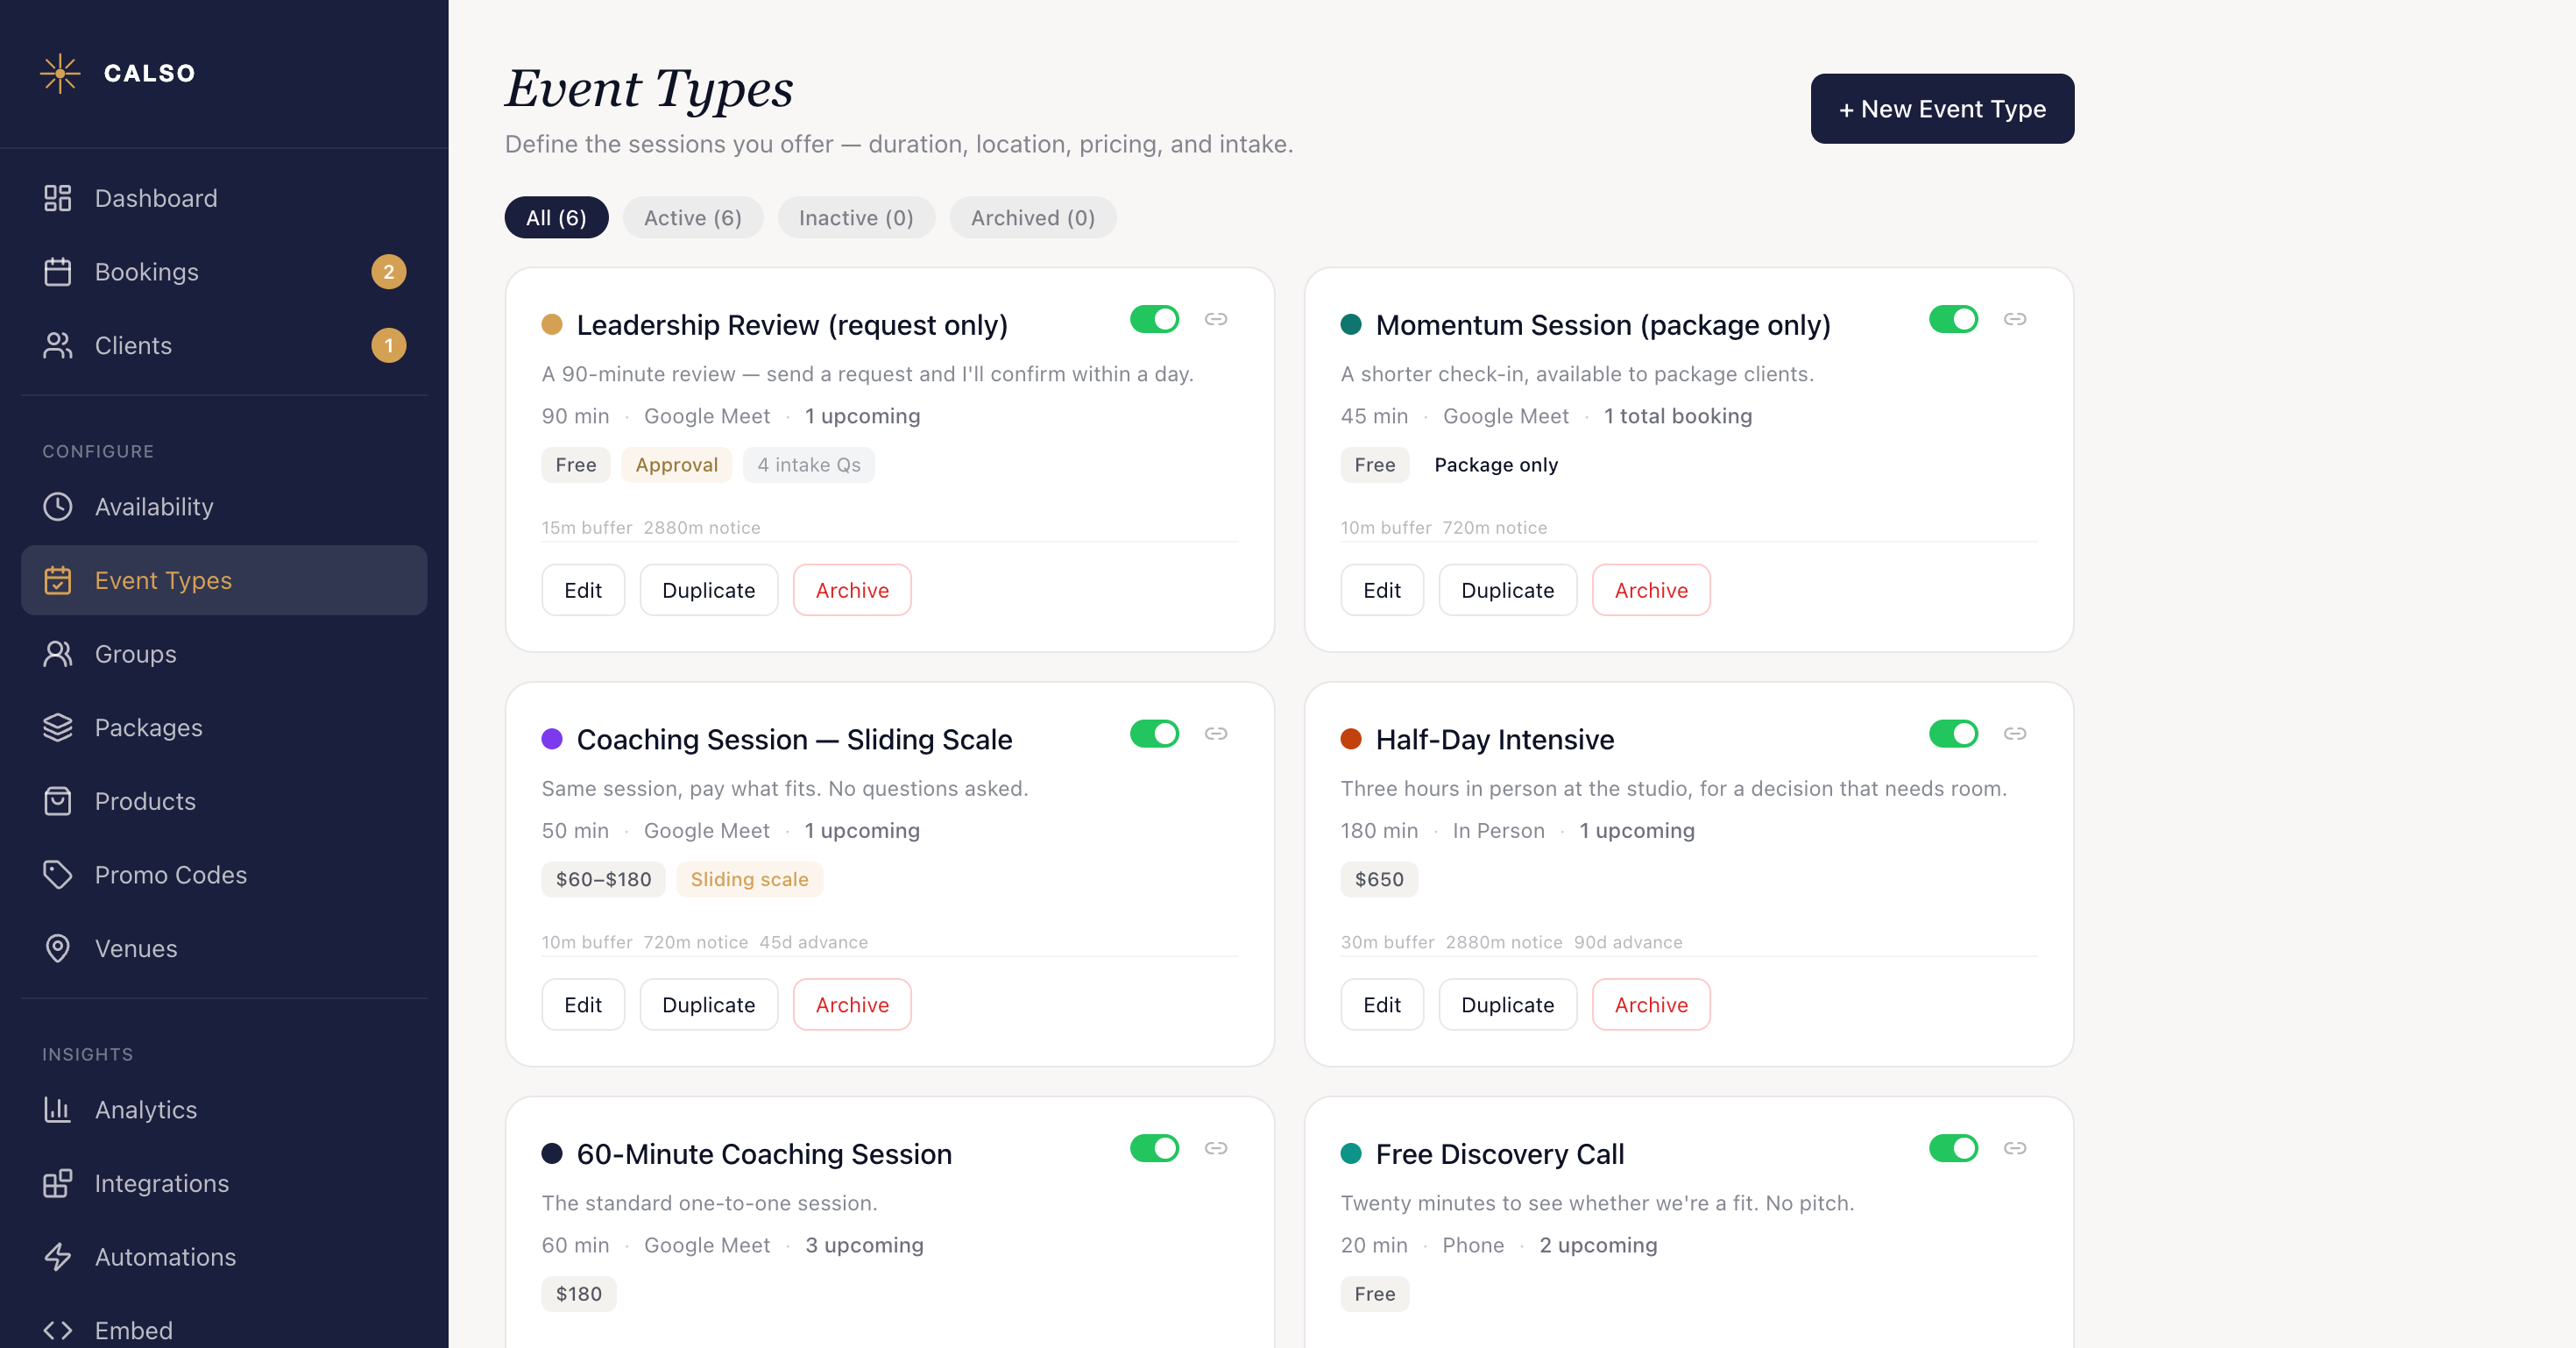Edit the Leadership Review event
2576x1348 pixels.
click(x=583, y=590)
